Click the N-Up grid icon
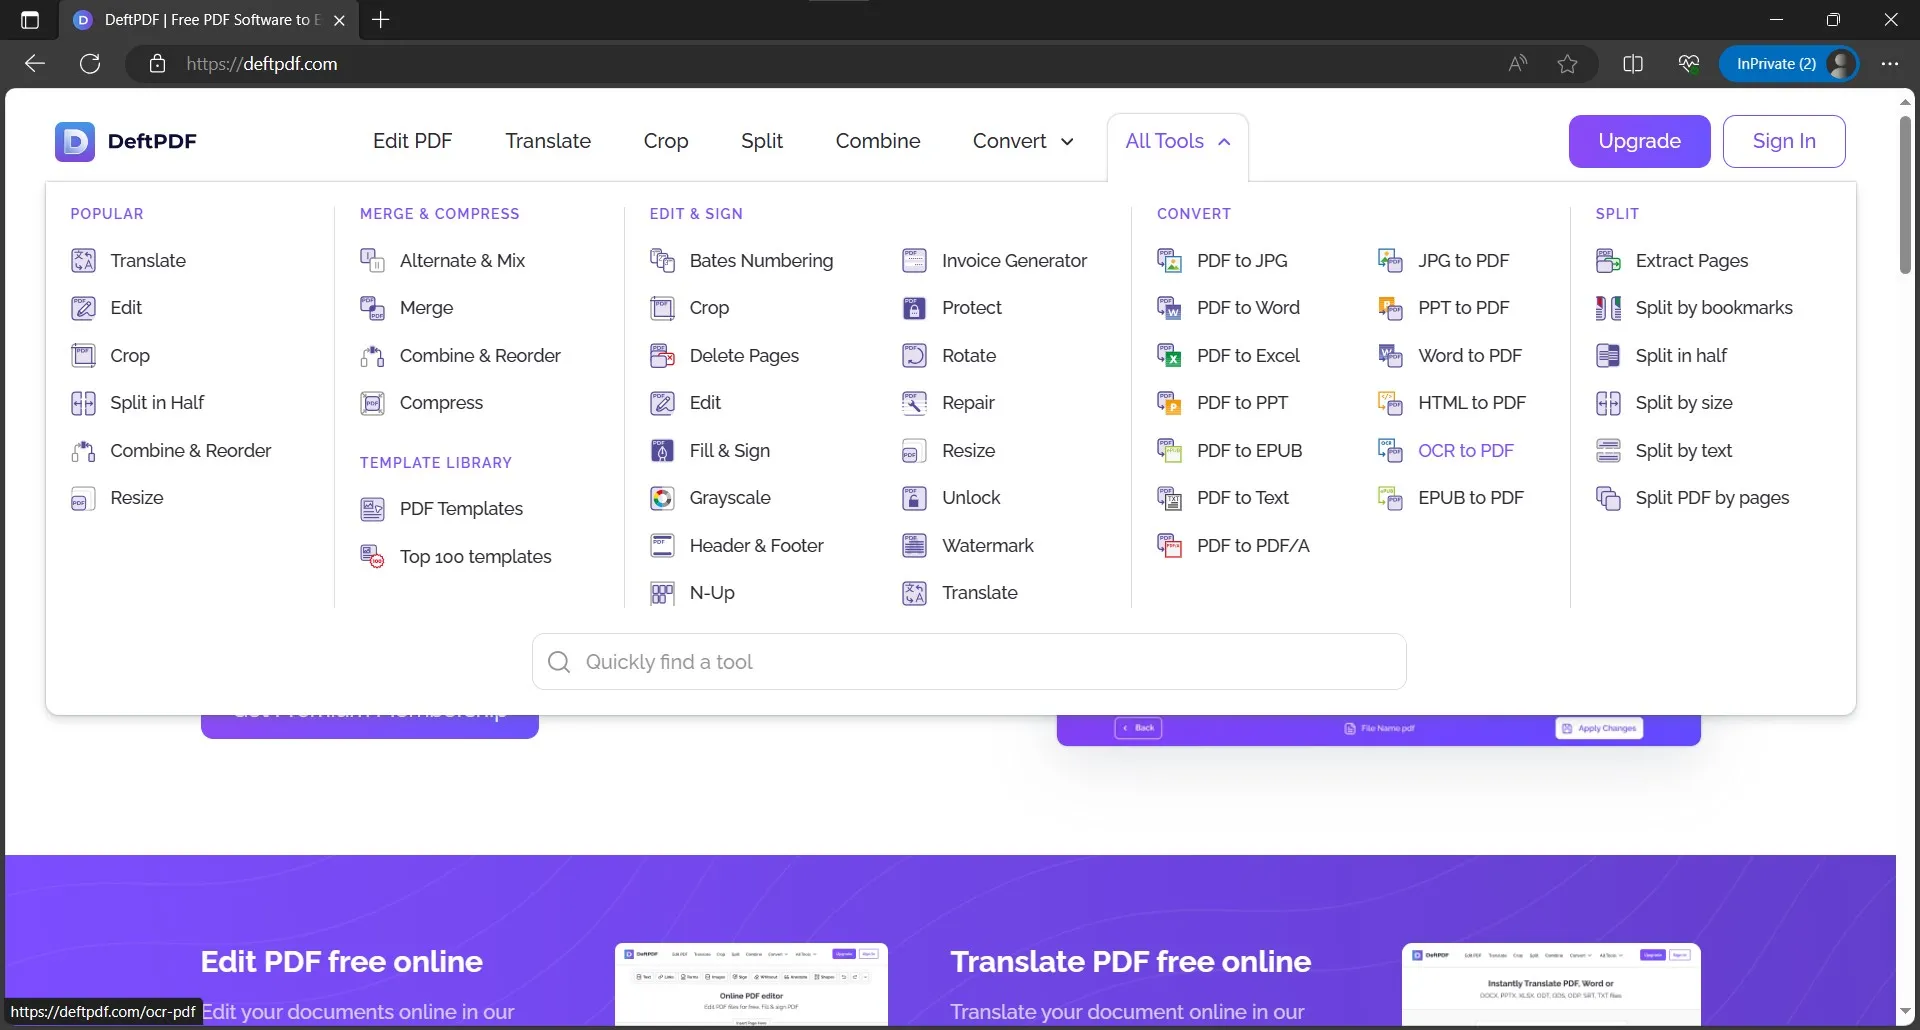Image resolution: width=1920 pixels, height=1030 pixels. pyautogui.click(x=662, y=593)
